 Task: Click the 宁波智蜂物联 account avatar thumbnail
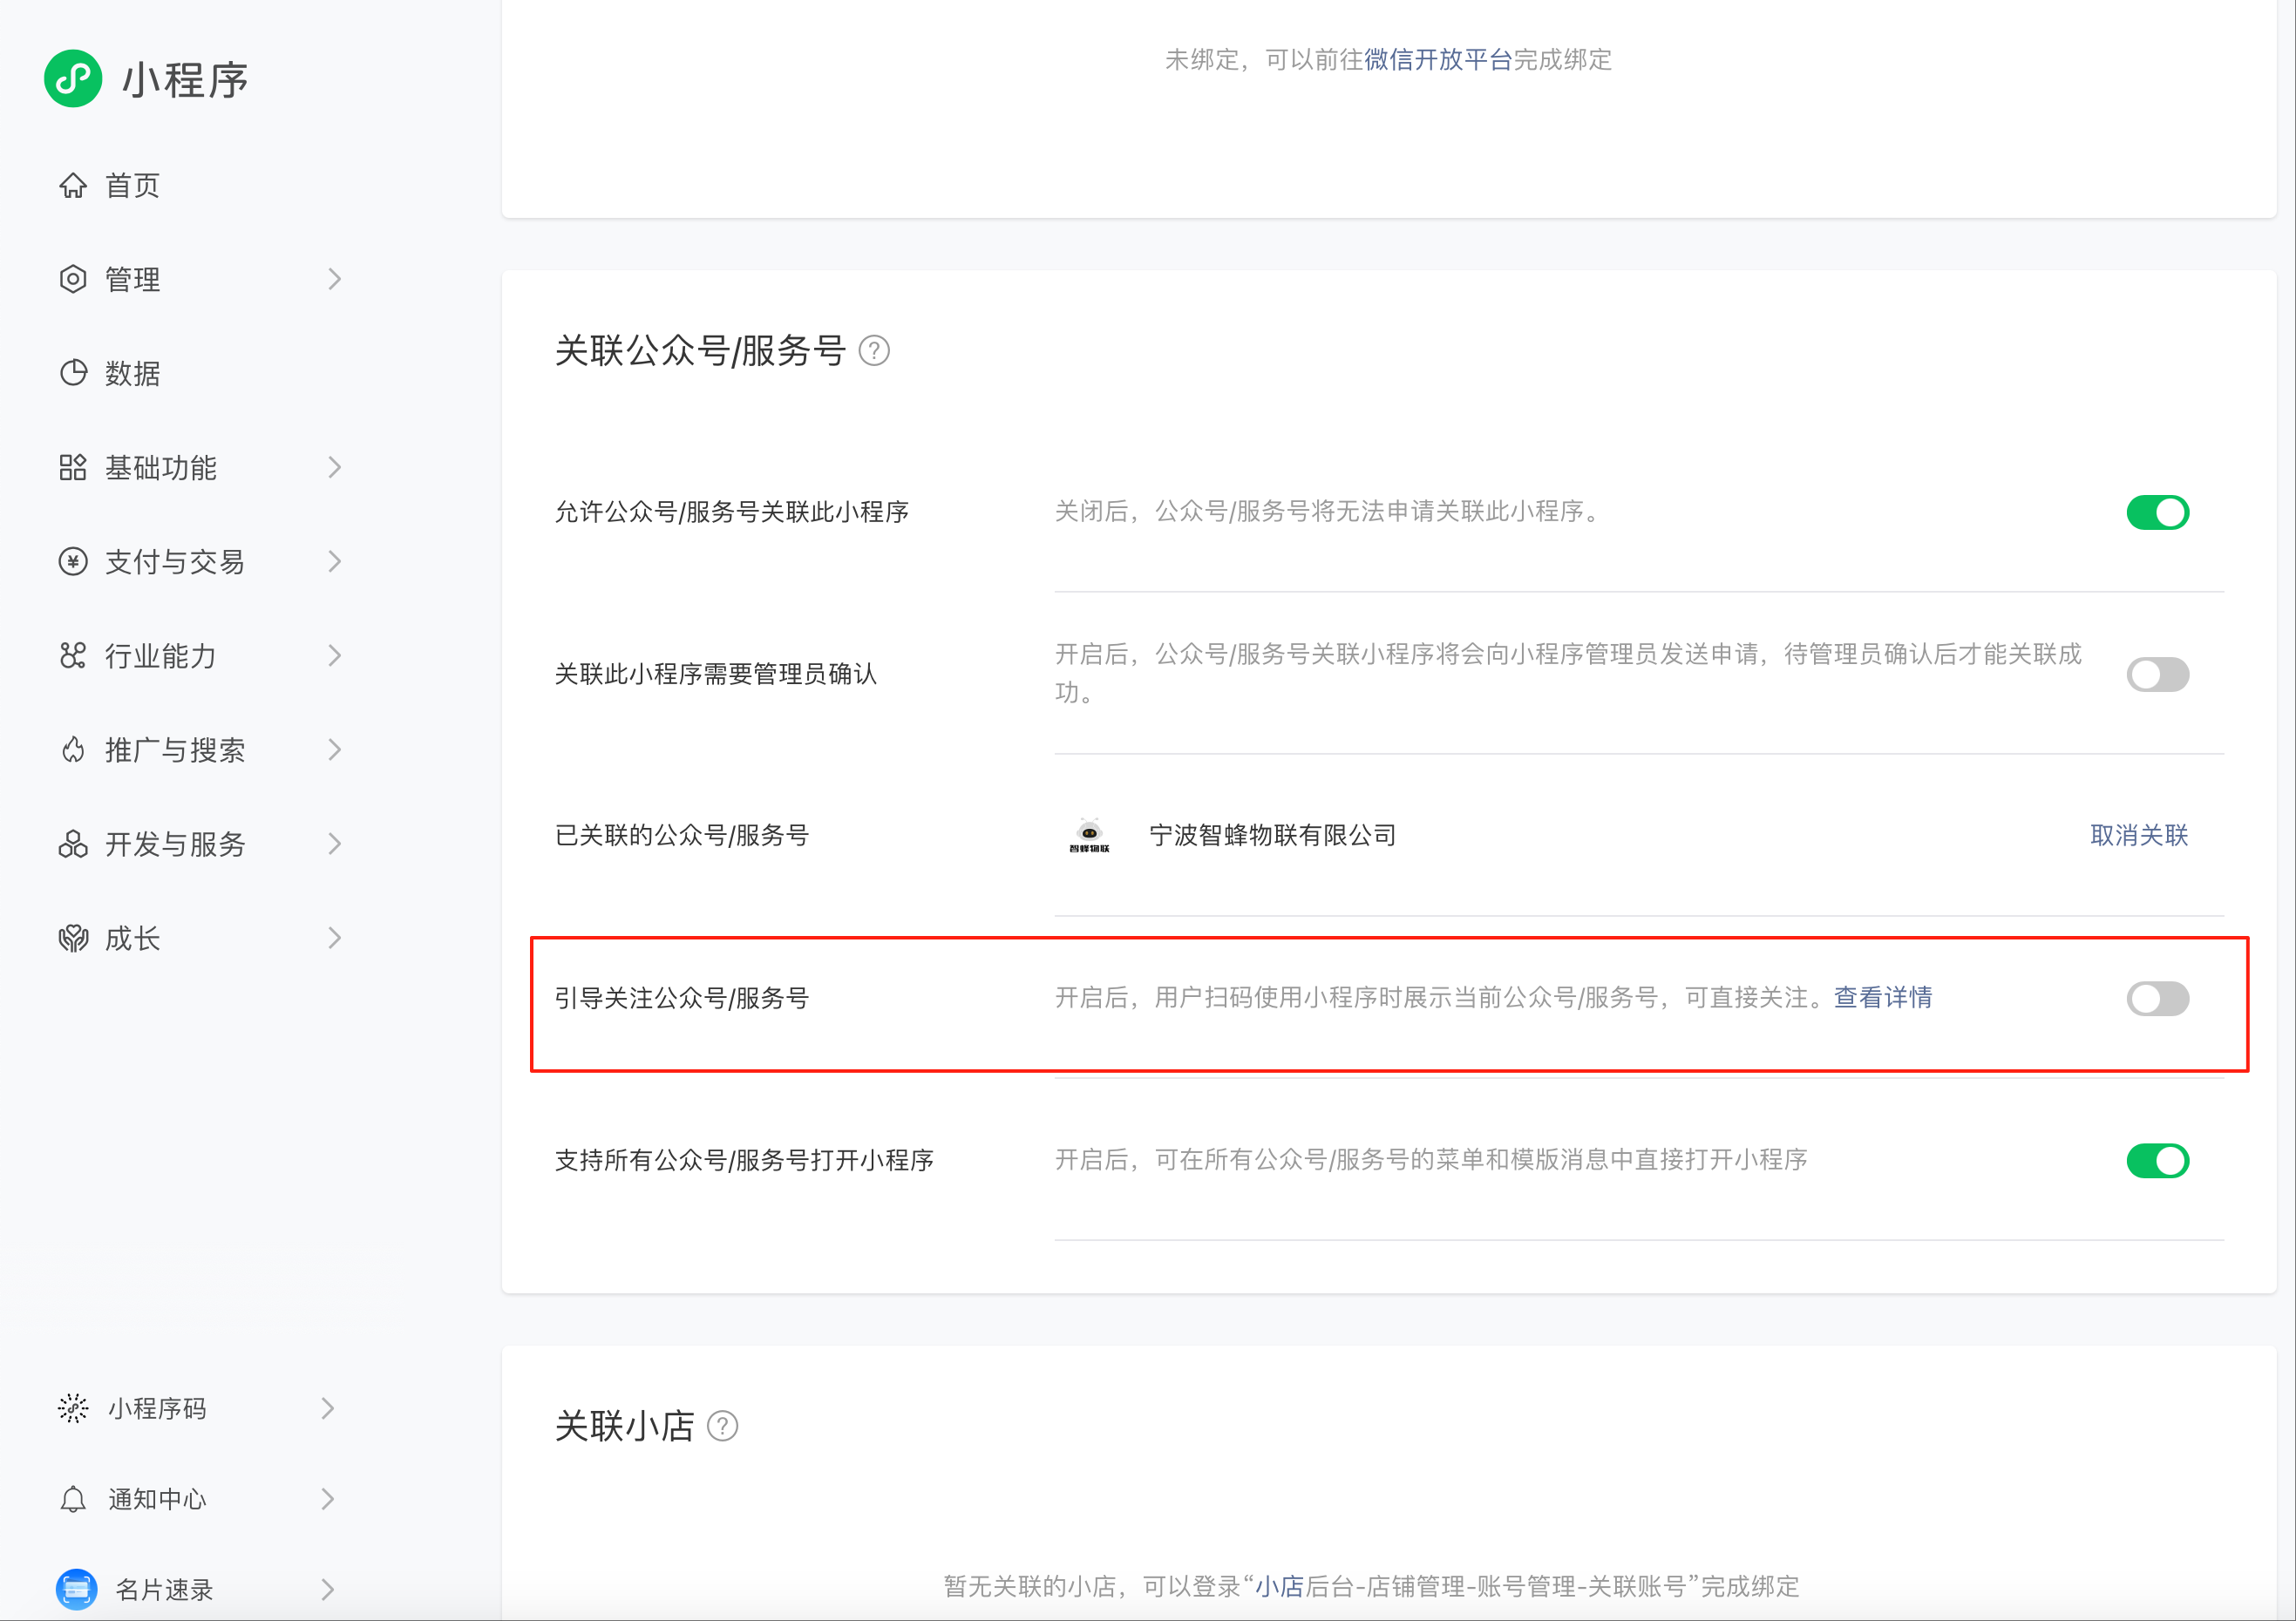point(1089,835)
